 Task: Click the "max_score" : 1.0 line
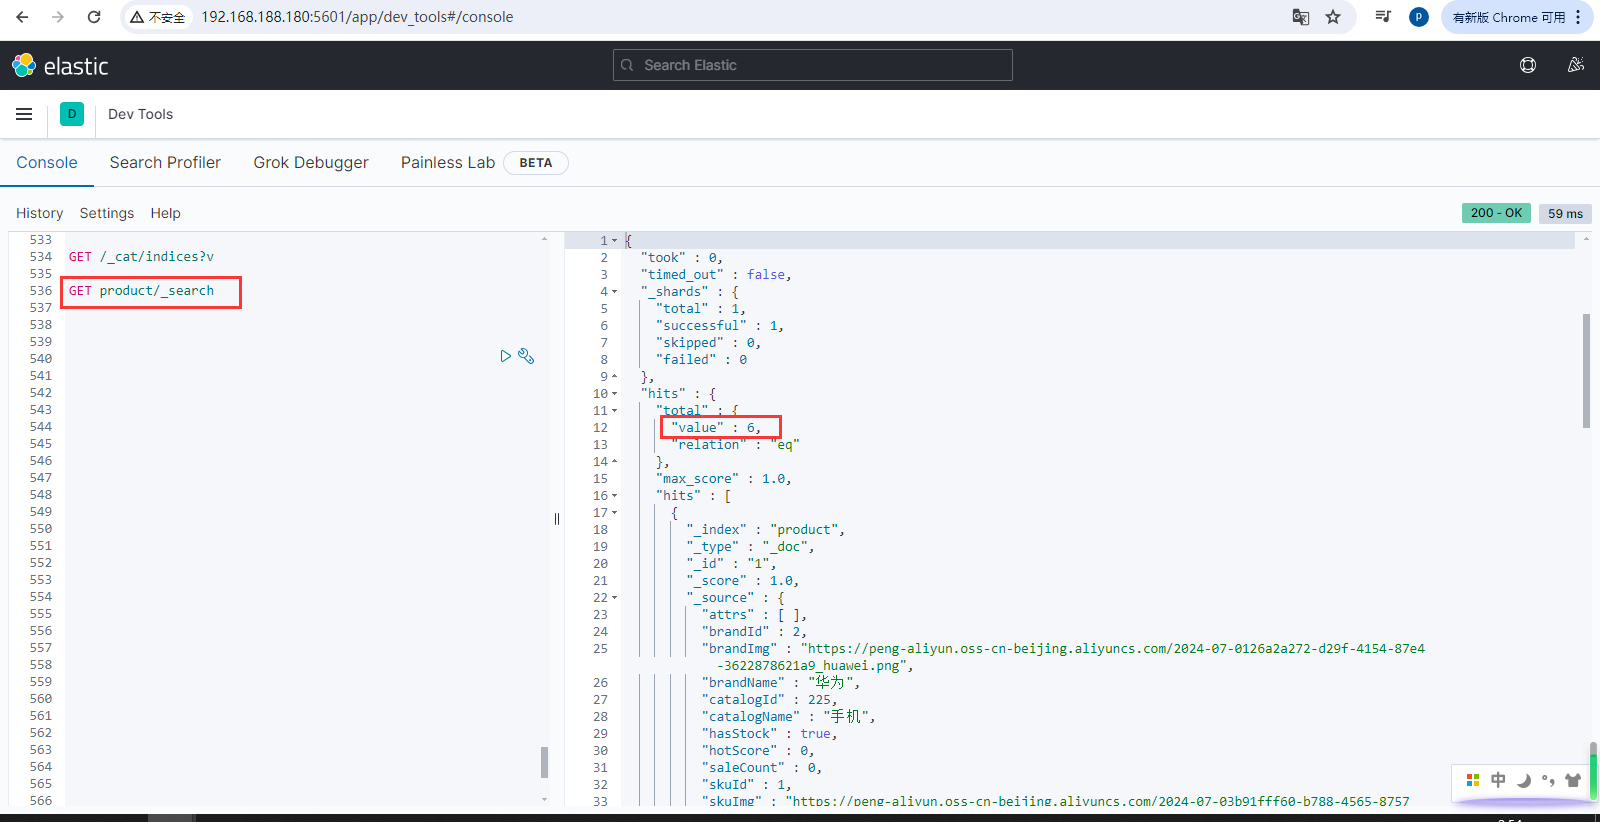point(724,479)
